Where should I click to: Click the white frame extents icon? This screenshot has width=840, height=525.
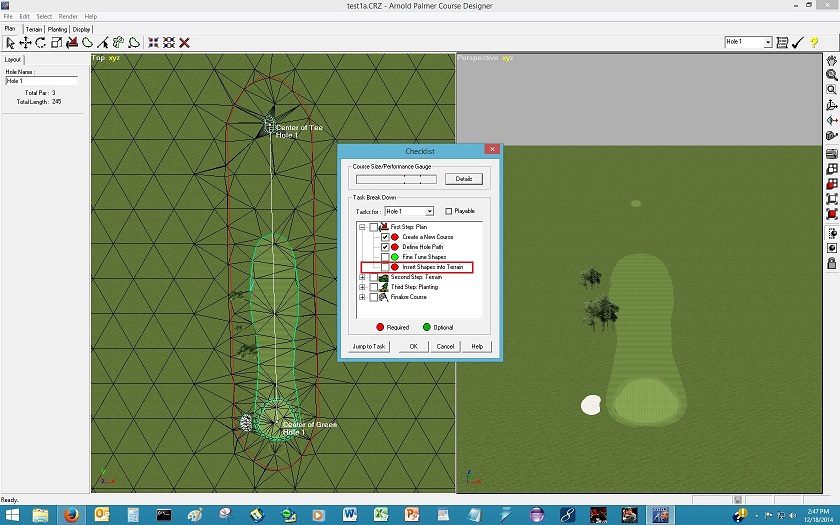click(831, 199)
